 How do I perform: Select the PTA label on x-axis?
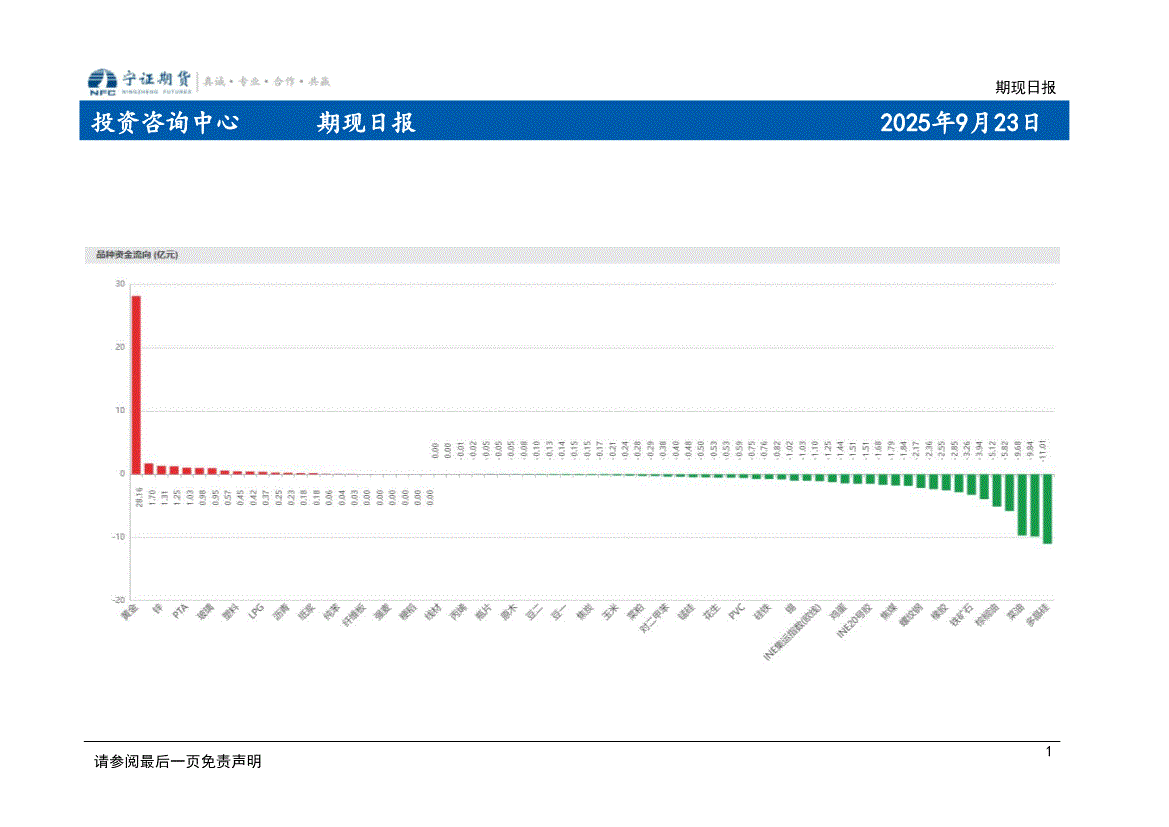click(x=180, y=613)
